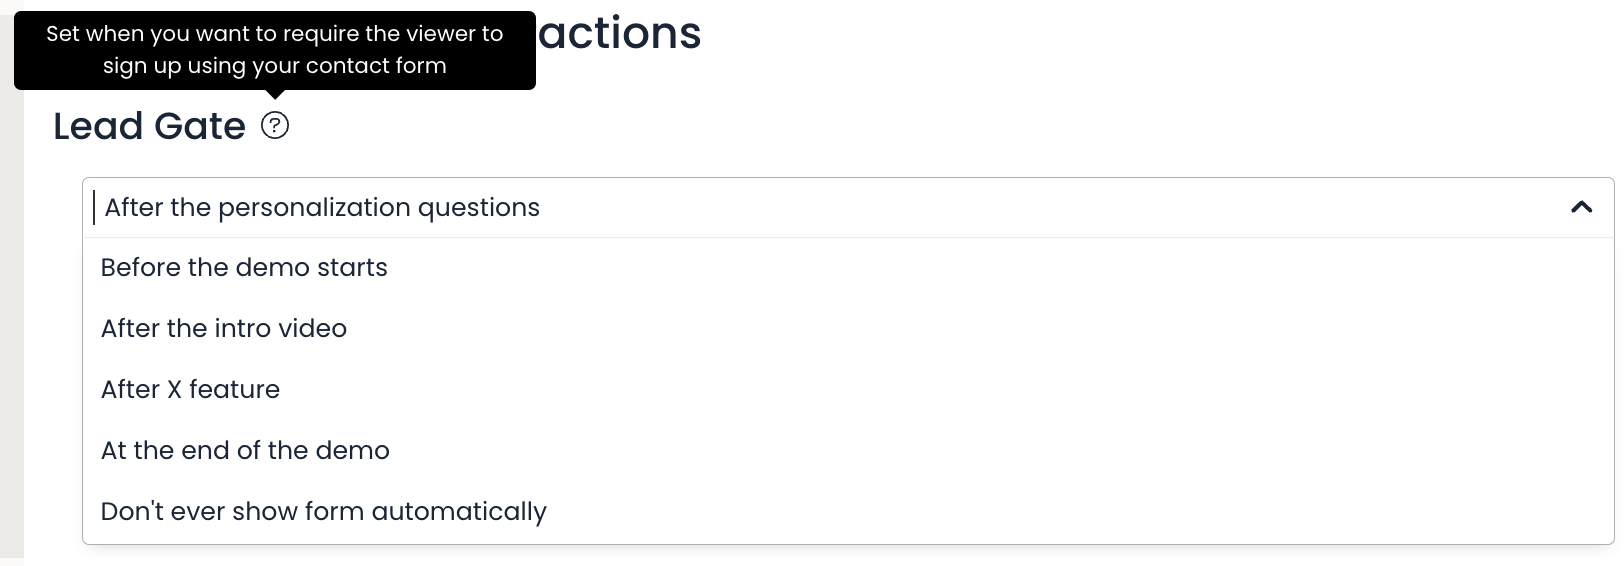This screenshot has height=566, width=1624.
Task: Click the gray strip along the left edge
Action: (11, 300)
